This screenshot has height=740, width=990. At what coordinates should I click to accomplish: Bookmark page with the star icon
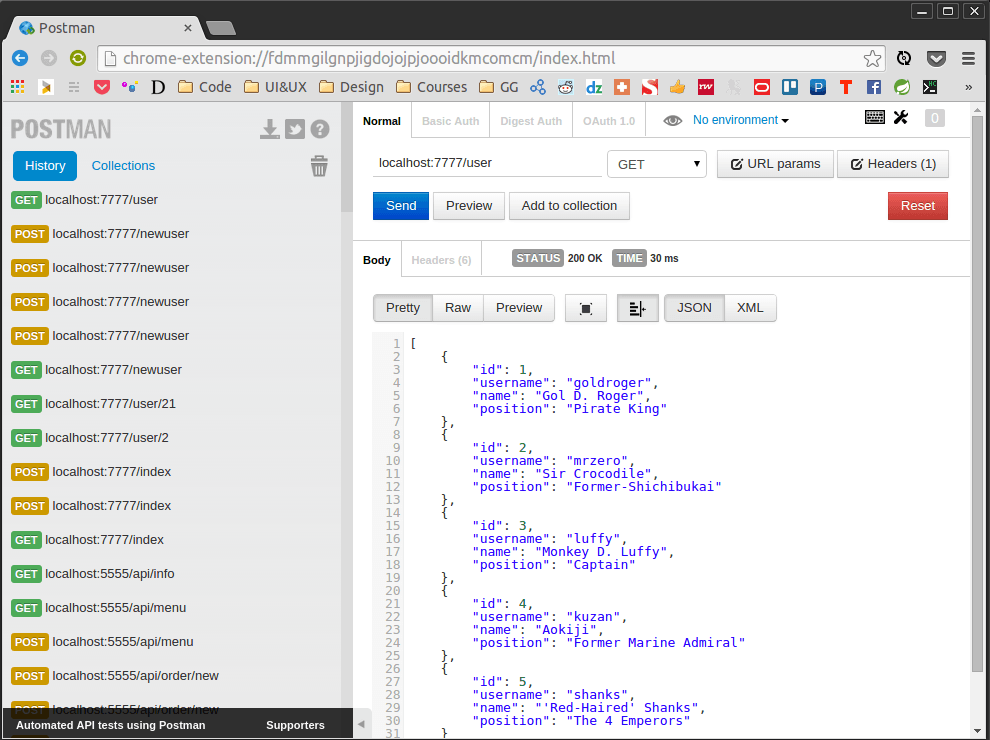click(x=872, y=59)
